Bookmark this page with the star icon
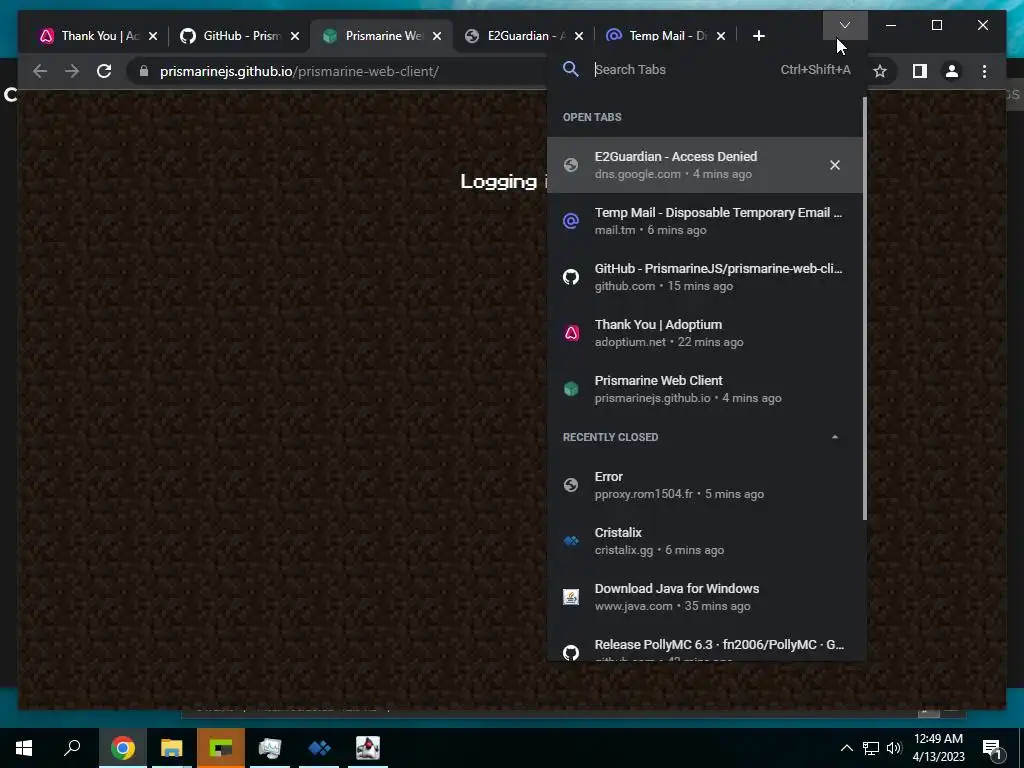The height and width of the screenshot is (768, 1024). [x=880, y=71]
